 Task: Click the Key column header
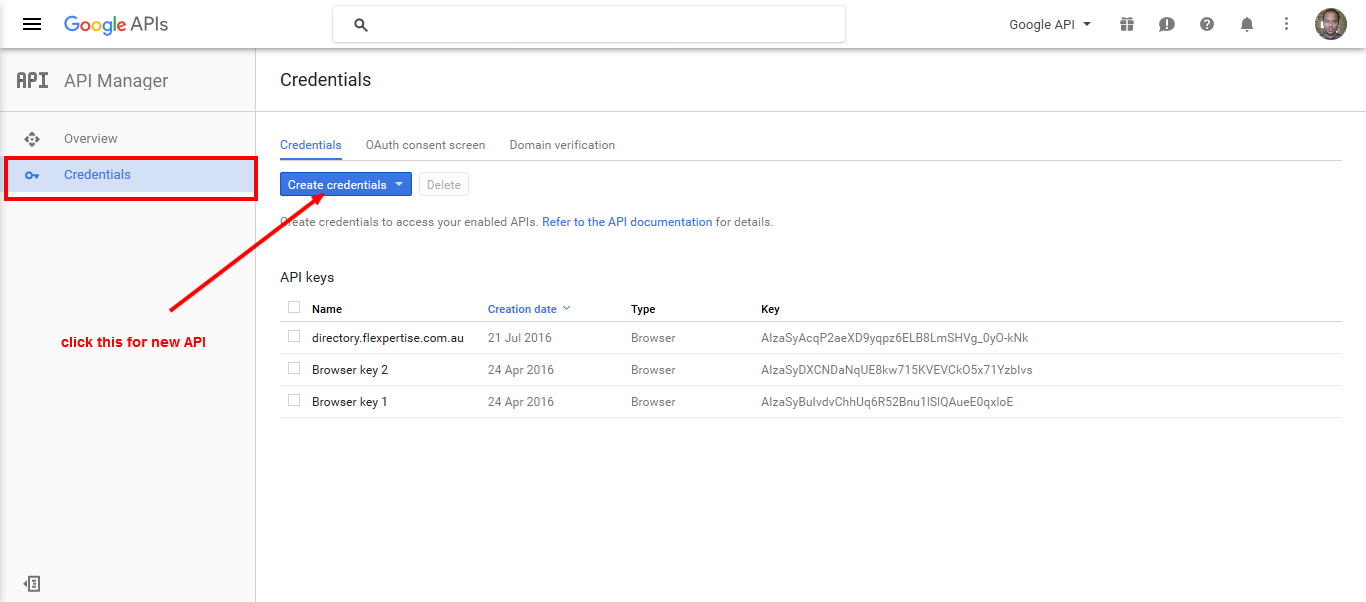[770, 309]
